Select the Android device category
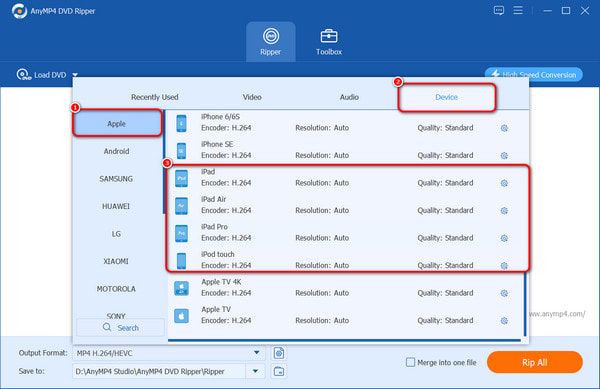The image size is (600, 389). (117, 151)
